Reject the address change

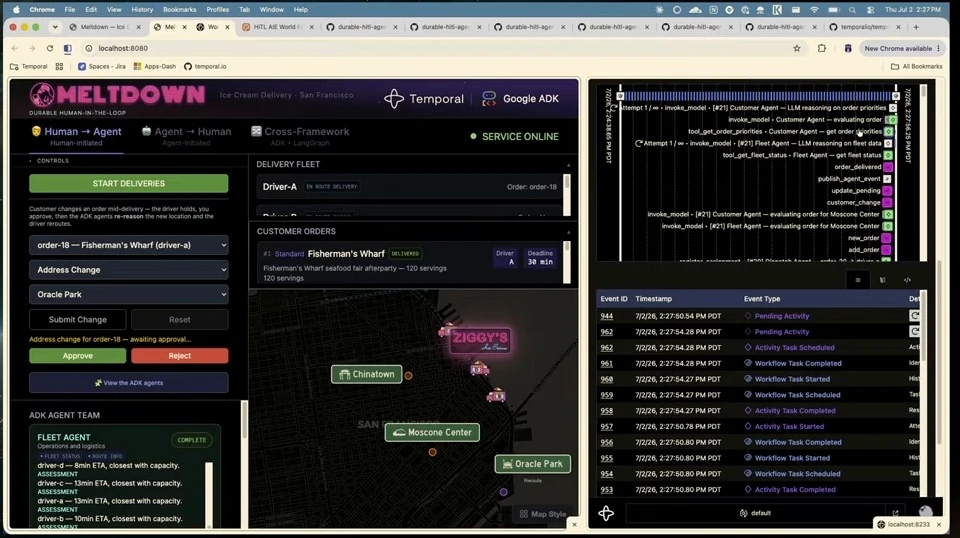click(x=179, y=356)
